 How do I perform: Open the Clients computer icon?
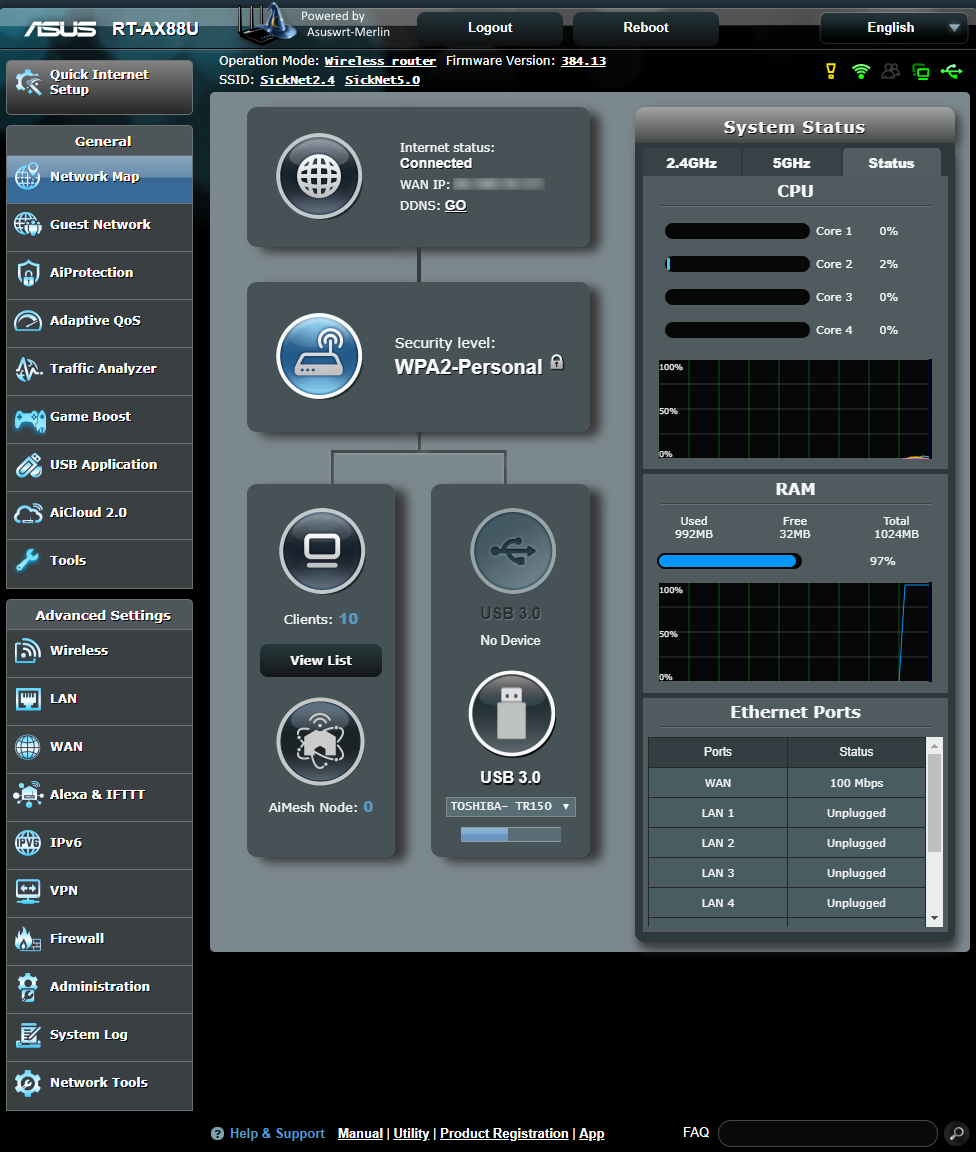click(322, 551)
